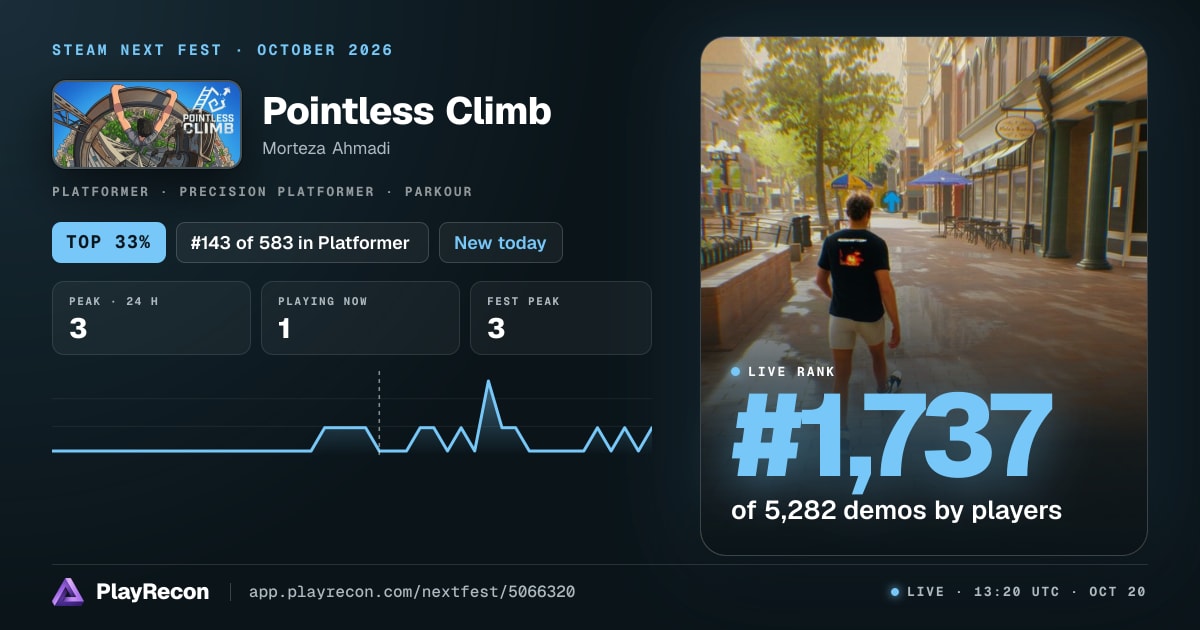The image size is (1200, 630).
Task: Select the Pointless Climb title
Action: 406,111
